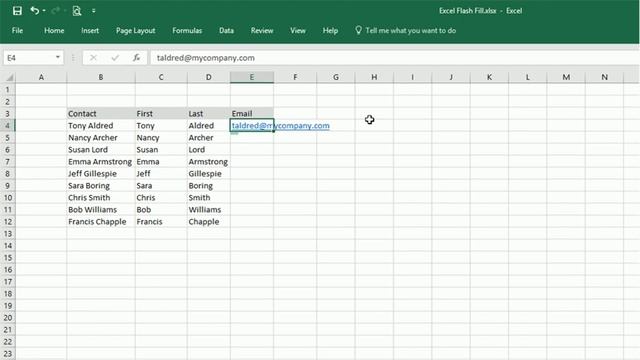640x360 pixels.
Task: Click the taldred@mycompany.com email link cell
Action: [252, 126]
